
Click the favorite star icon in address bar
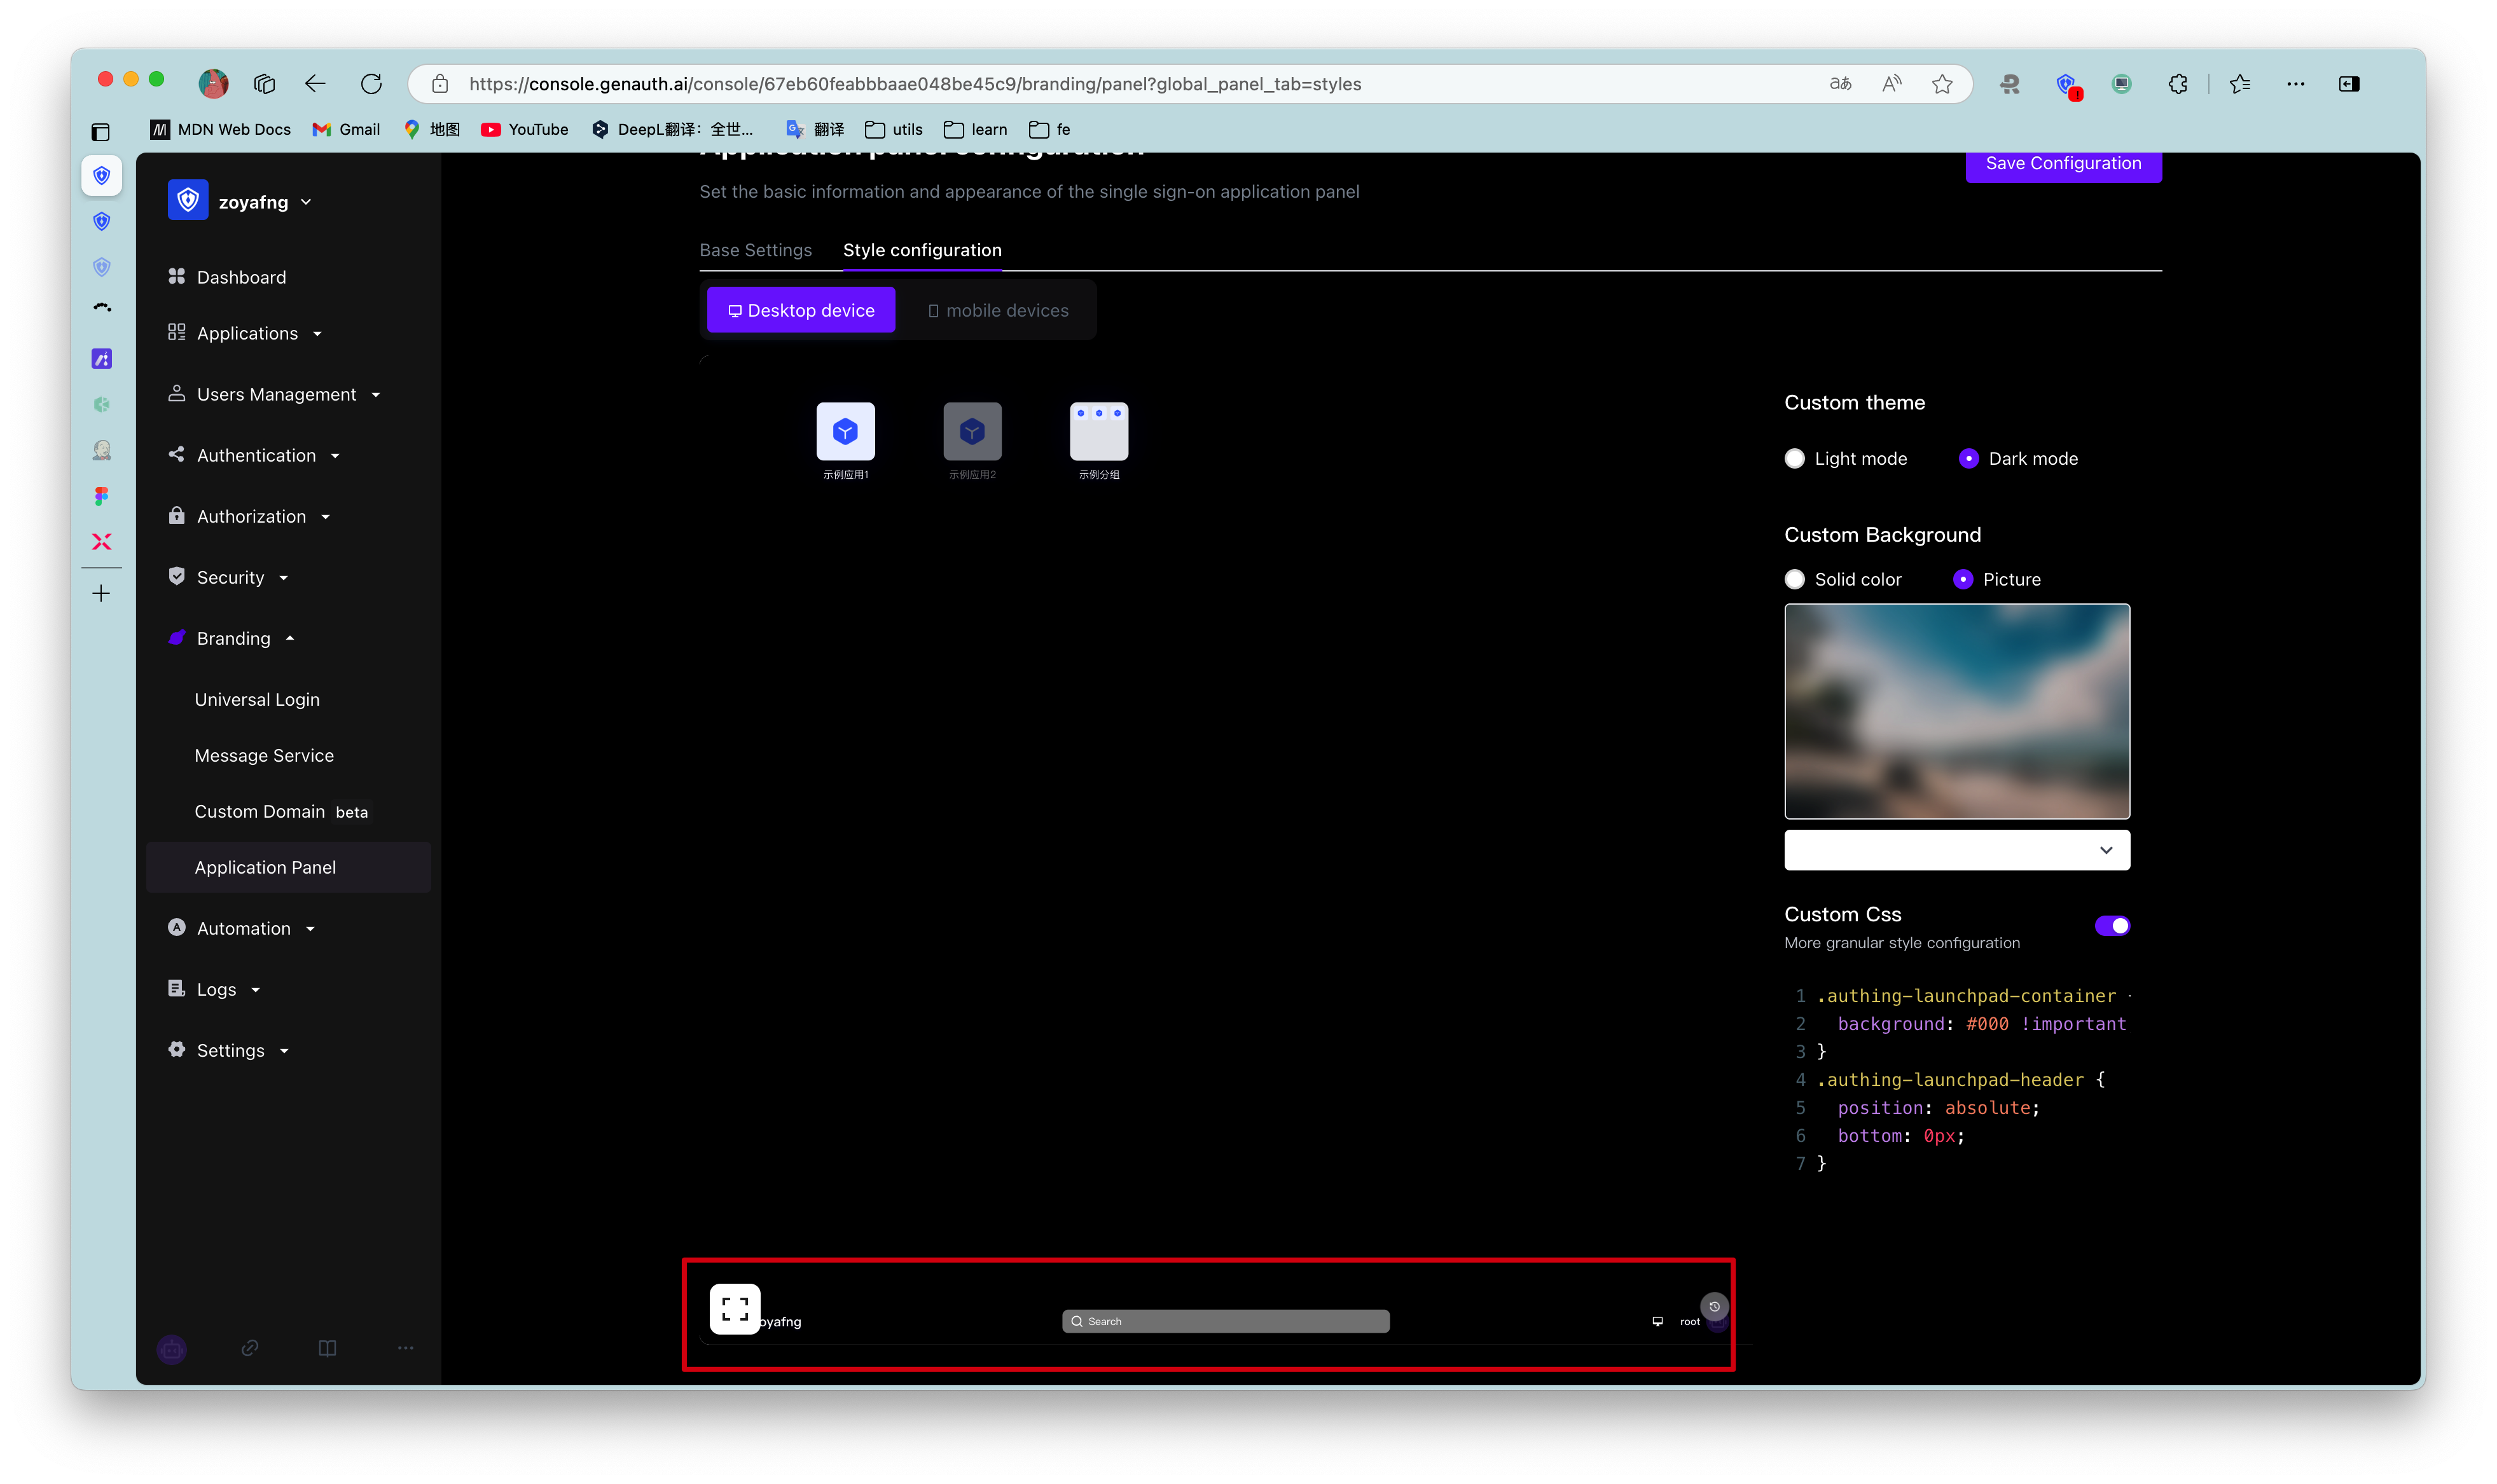(1942, 84)
